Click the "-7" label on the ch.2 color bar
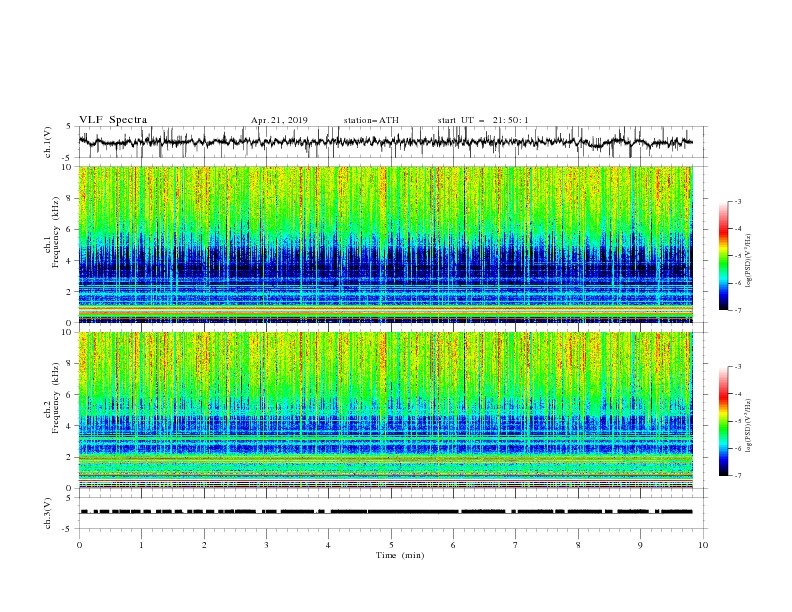This screenshot has width=792, height=612. click(x=737, y=476)
